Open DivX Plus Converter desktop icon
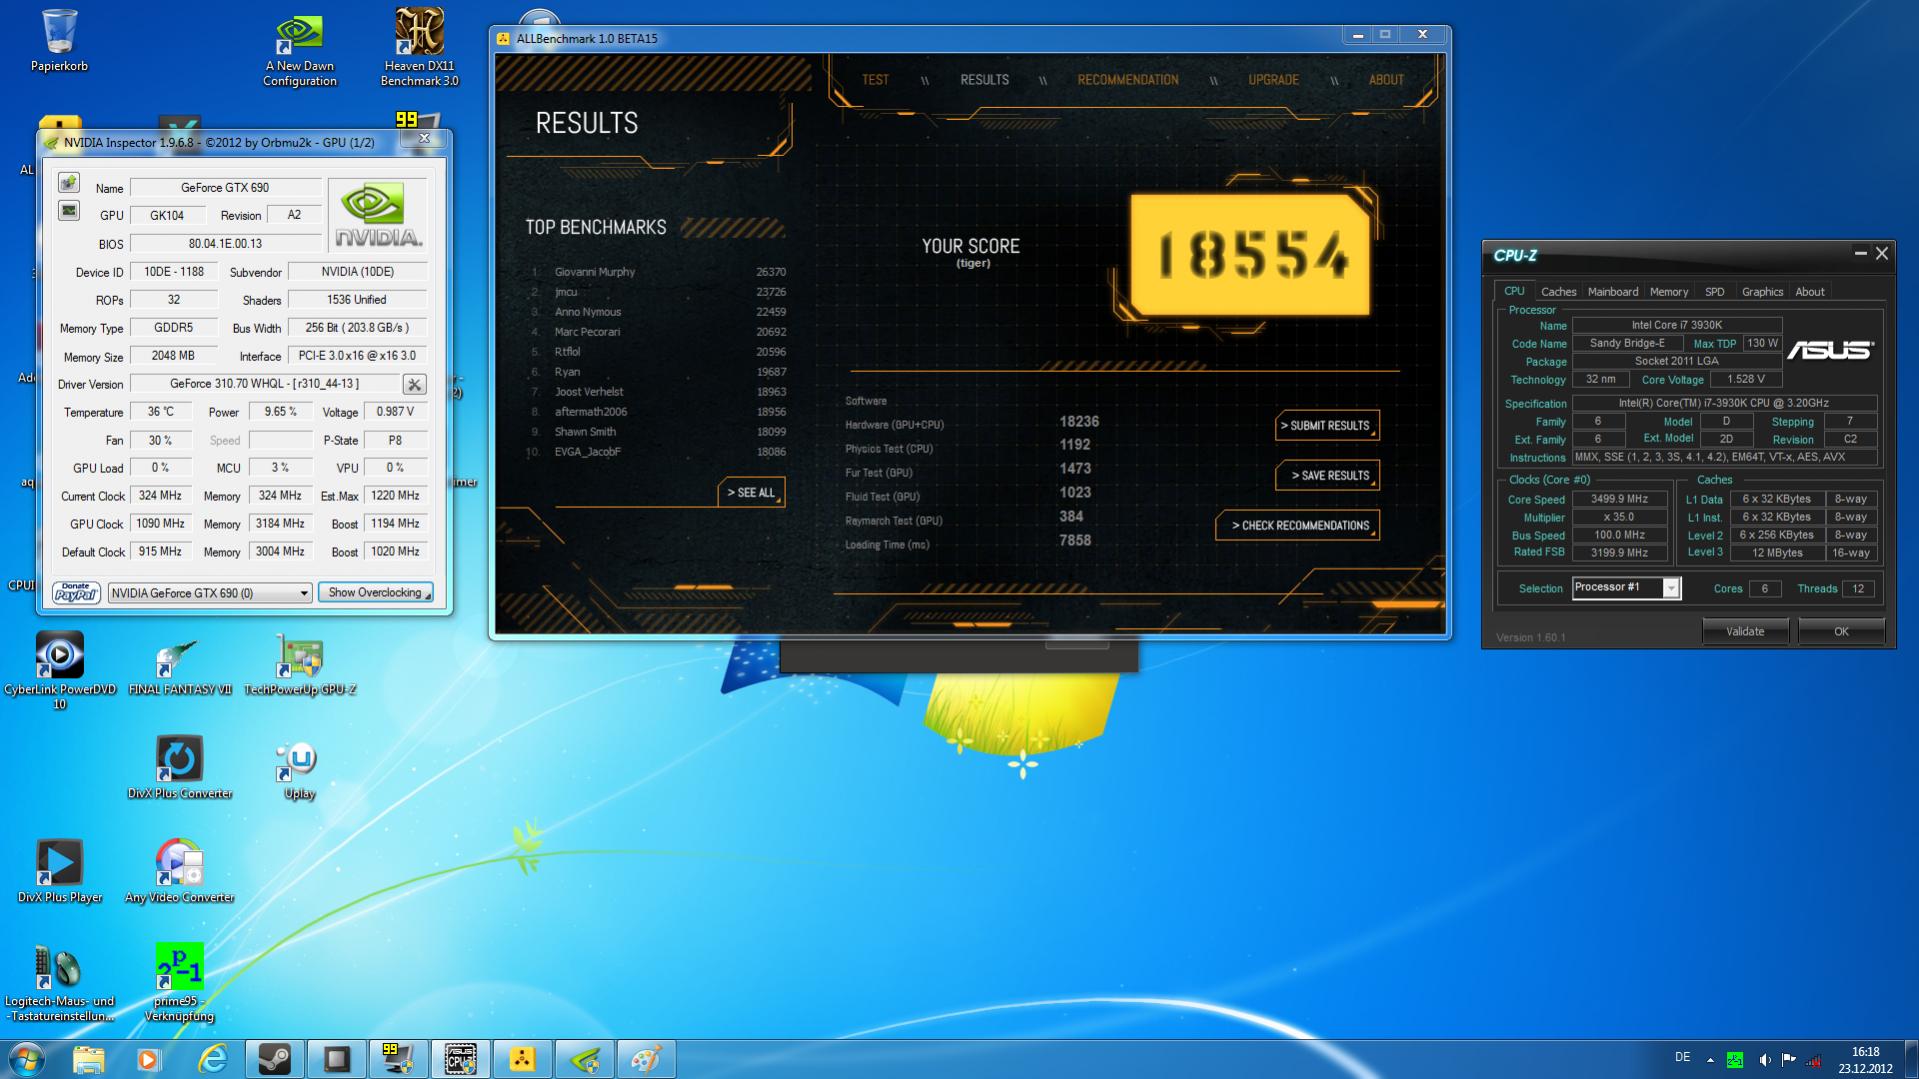This screenshot has height=1079, width=1919. 180,768
